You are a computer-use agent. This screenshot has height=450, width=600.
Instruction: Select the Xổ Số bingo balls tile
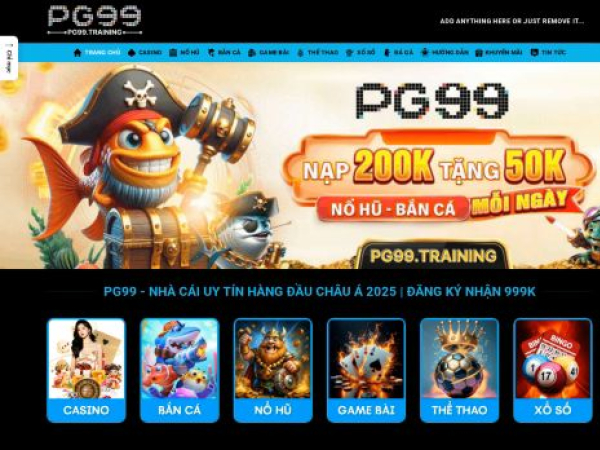[x=553, y=370]
